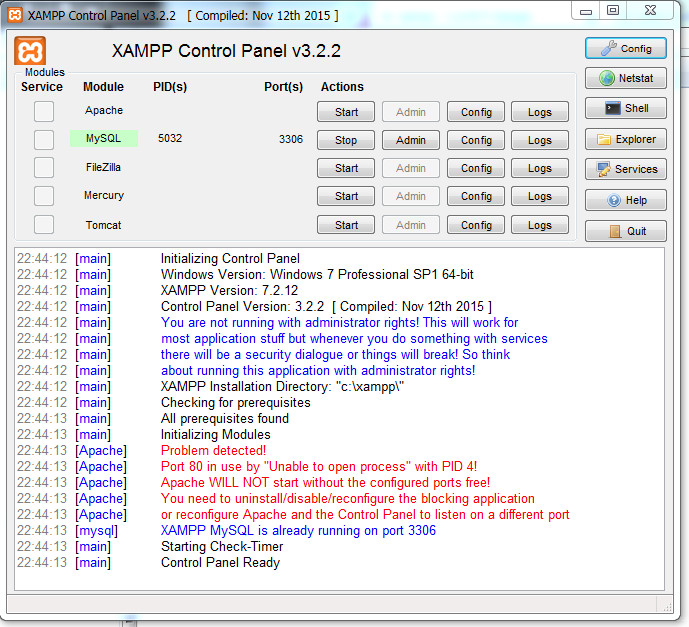Screen dimensions: 689x627
Task: Quit XAMPP with the door icon button
Action: pos(626,231)
